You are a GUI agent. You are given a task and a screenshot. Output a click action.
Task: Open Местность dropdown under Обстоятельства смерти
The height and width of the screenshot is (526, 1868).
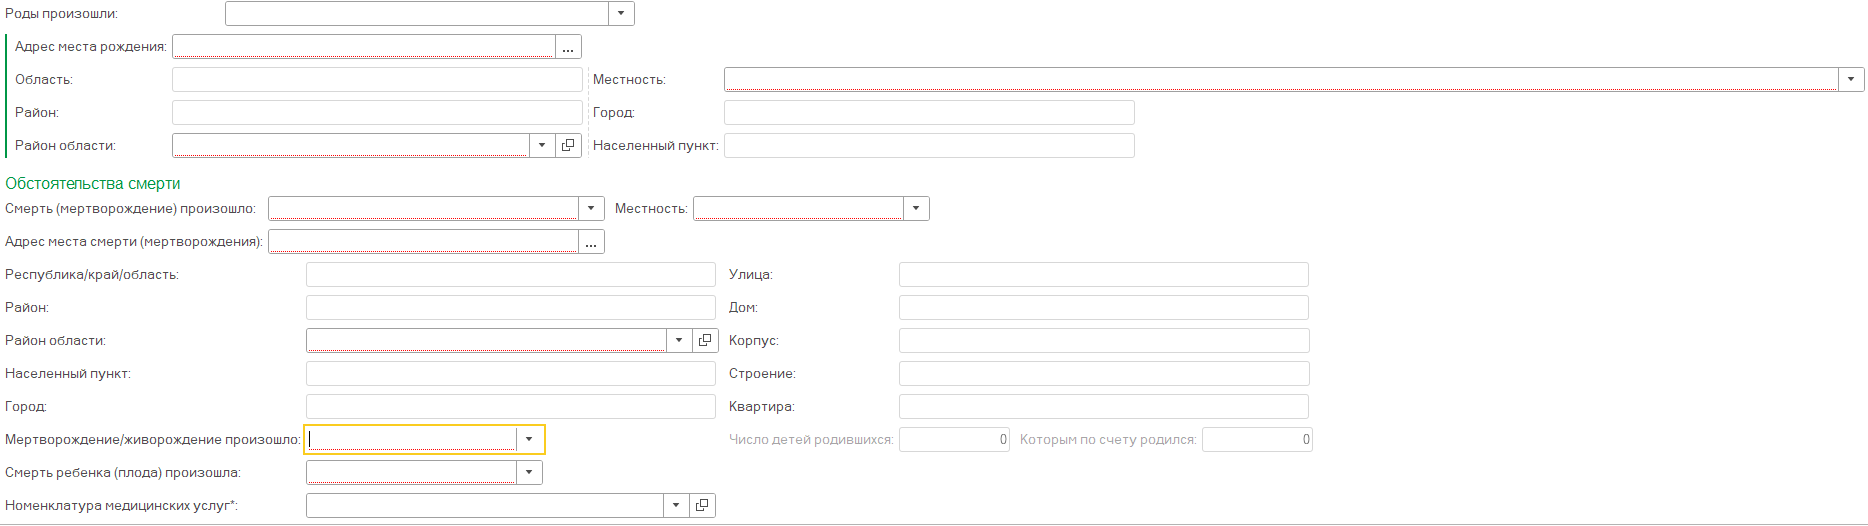pyautogui.click(x=916, y=209)
